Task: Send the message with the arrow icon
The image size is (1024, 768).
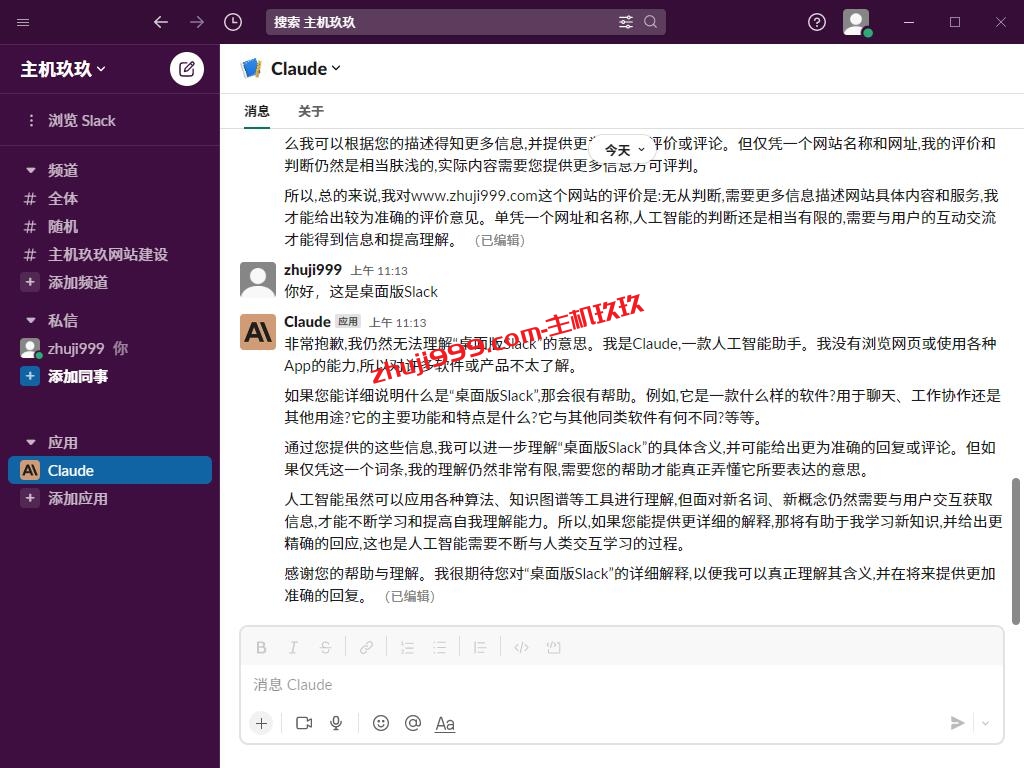Action: (957, 723)
